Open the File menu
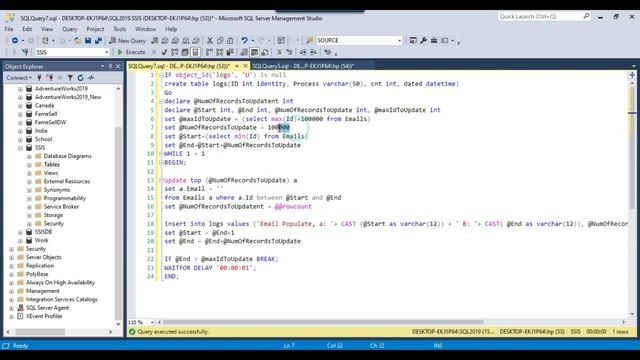 (x=9, y=29)
